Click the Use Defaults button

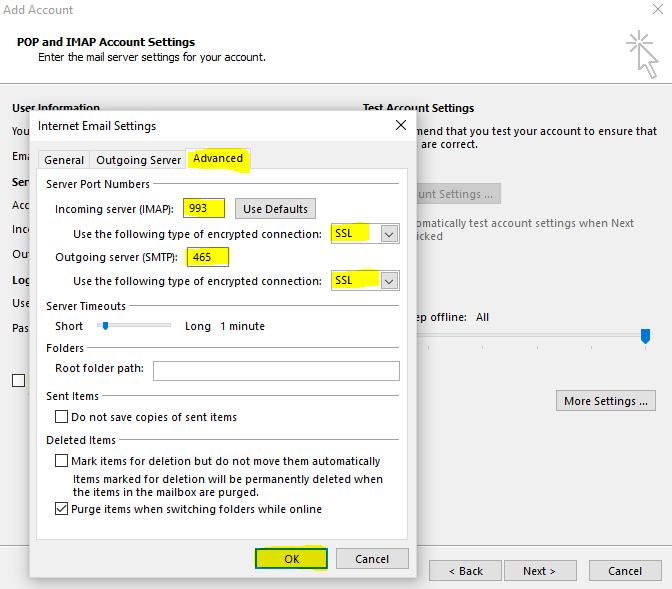(275, 209)
